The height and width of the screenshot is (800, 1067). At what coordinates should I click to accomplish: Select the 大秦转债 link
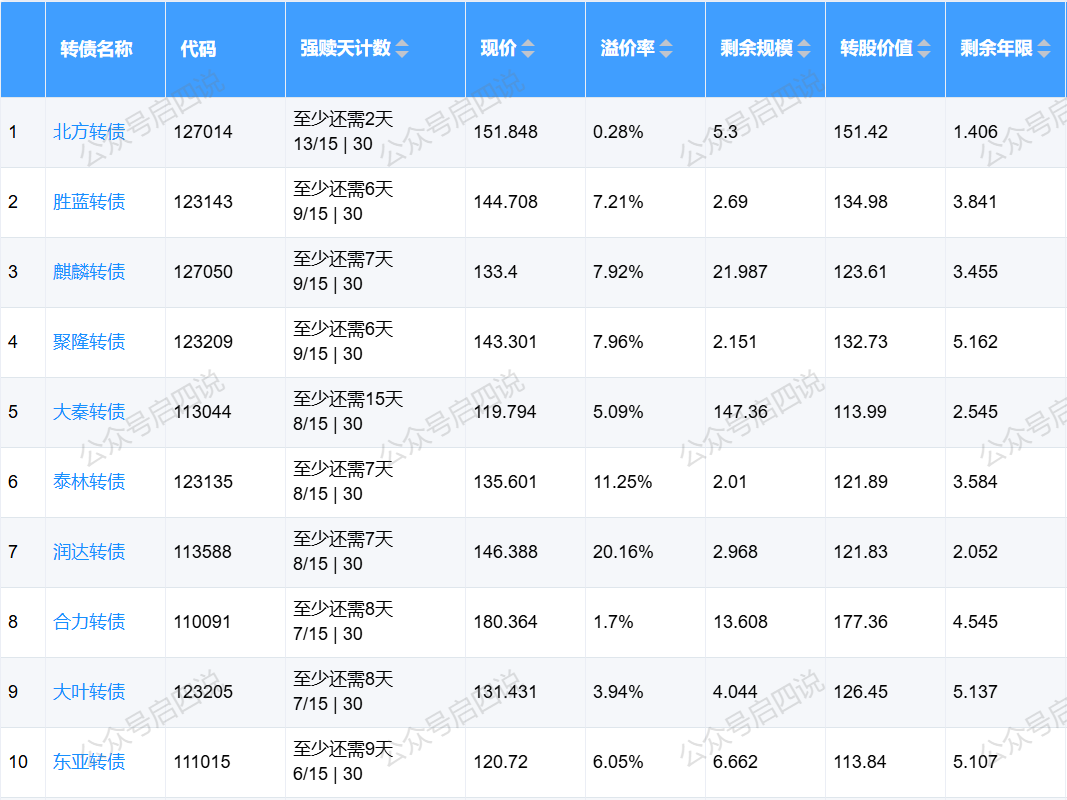point(89,412)
